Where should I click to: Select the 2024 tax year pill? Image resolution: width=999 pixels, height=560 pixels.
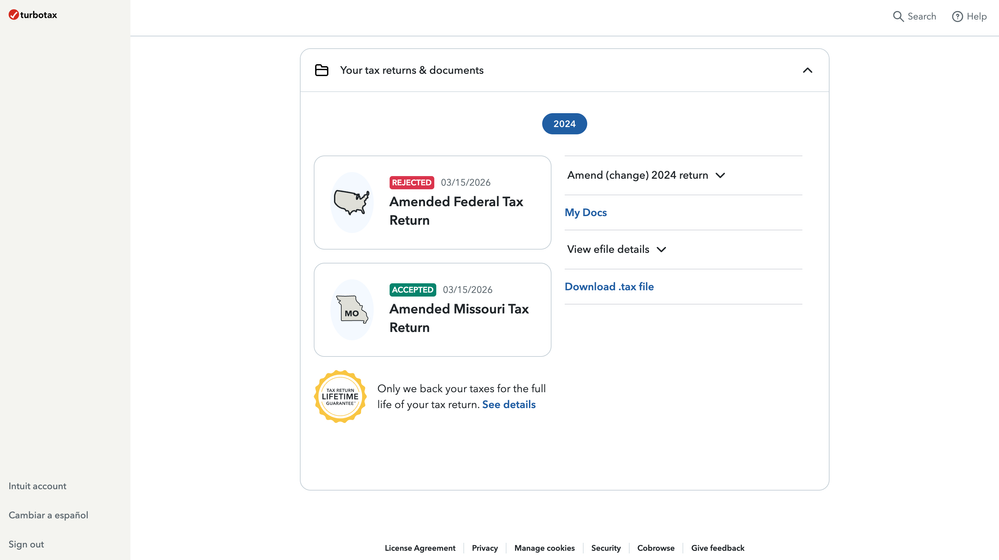(564, 124)
